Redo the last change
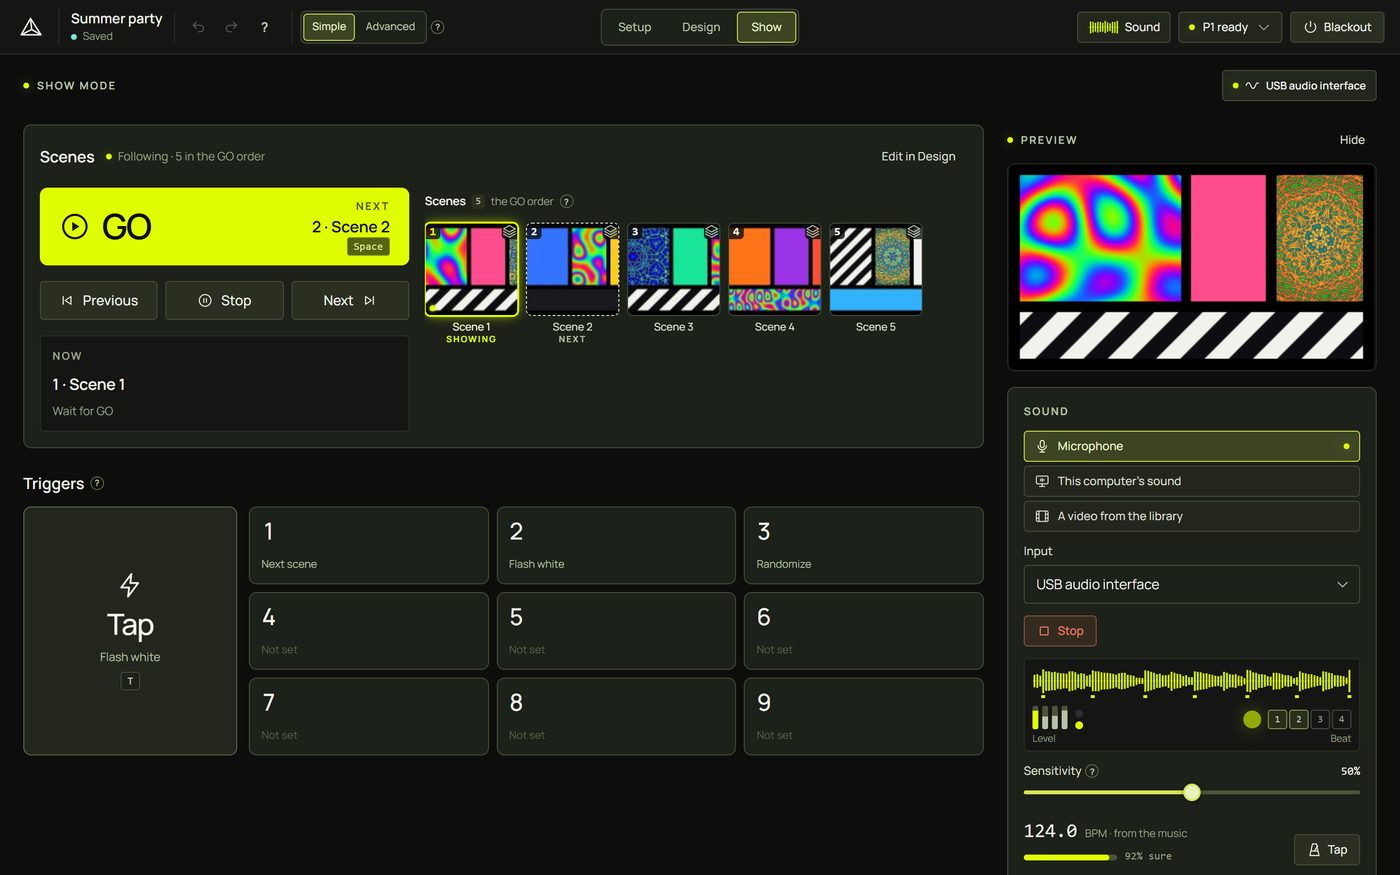This screenshot has height=875, width=1400. 231,27
